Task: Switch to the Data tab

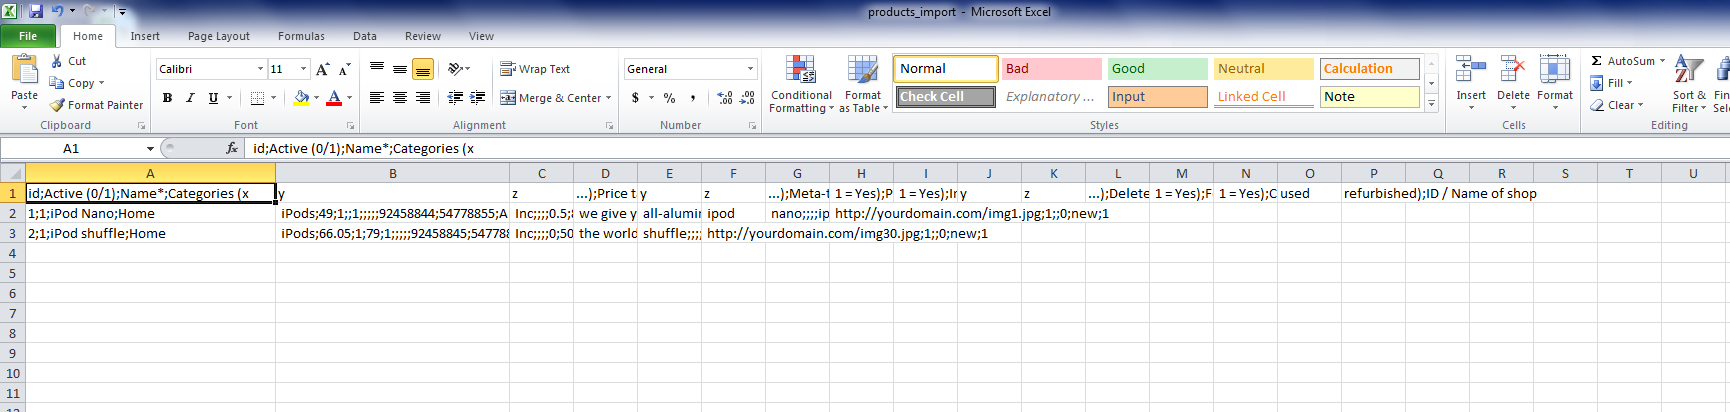Action: pos(365,36)
